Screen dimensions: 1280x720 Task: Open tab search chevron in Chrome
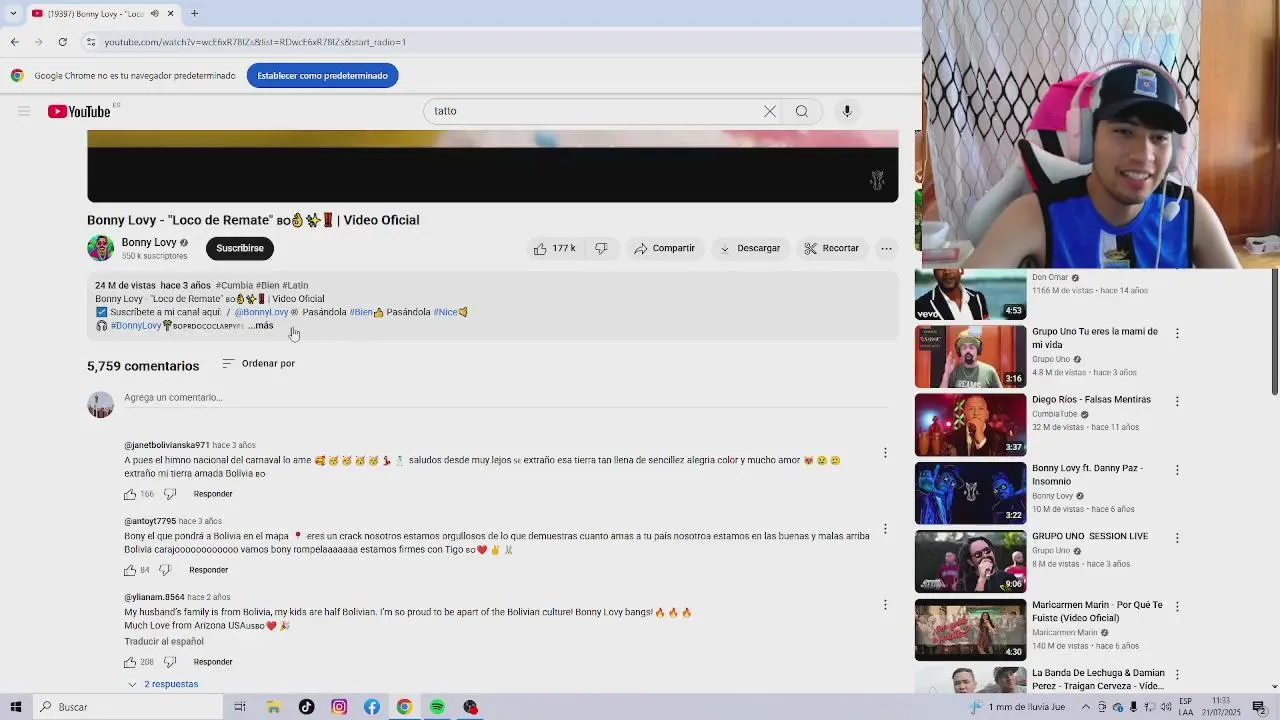pyautogui.click(x=13, y=13)
